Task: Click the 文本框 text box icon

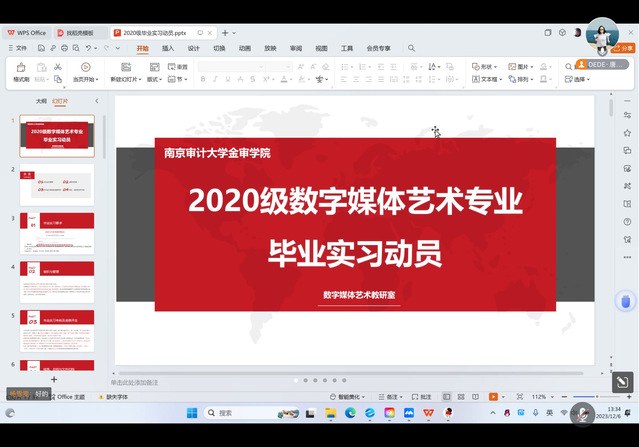Action: [485, 79]
